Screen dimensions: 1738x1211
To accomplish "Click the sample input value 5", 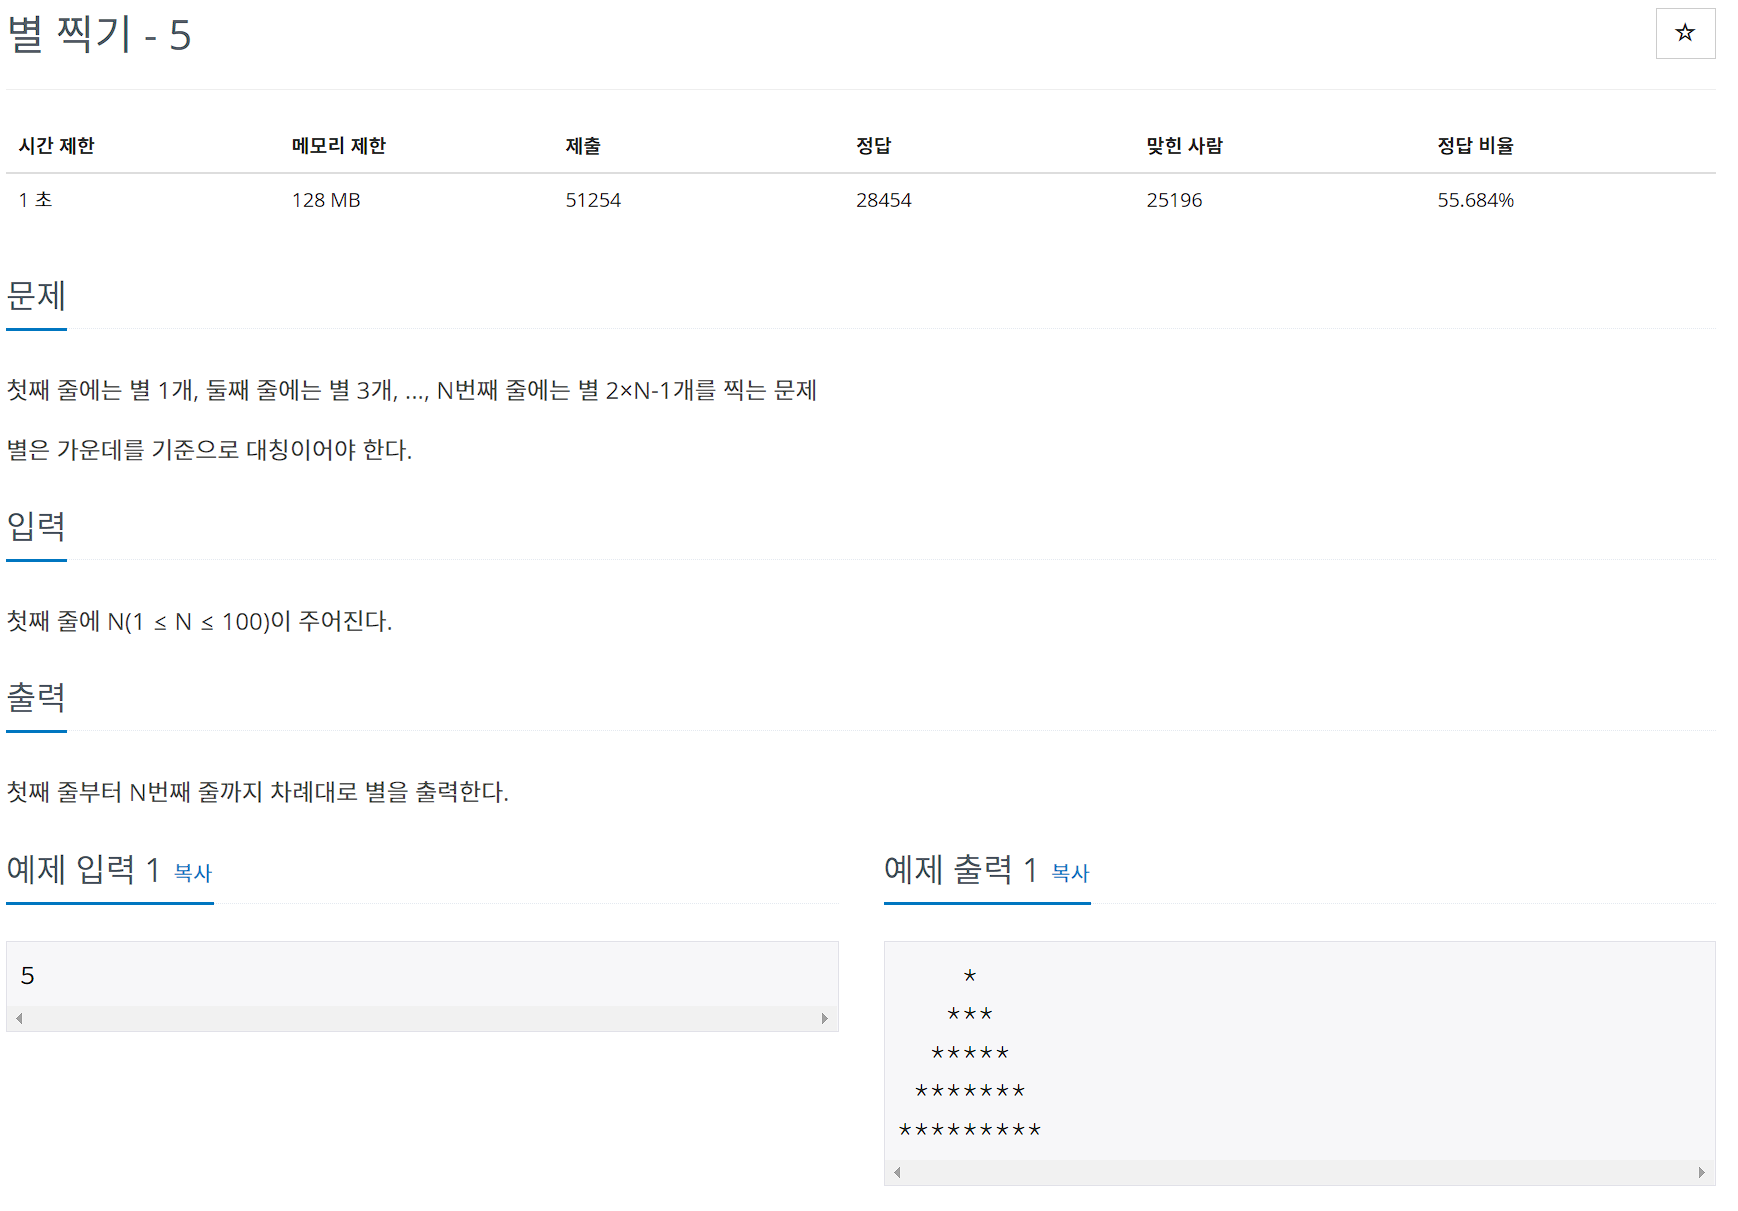I will (x=28, y=976).
